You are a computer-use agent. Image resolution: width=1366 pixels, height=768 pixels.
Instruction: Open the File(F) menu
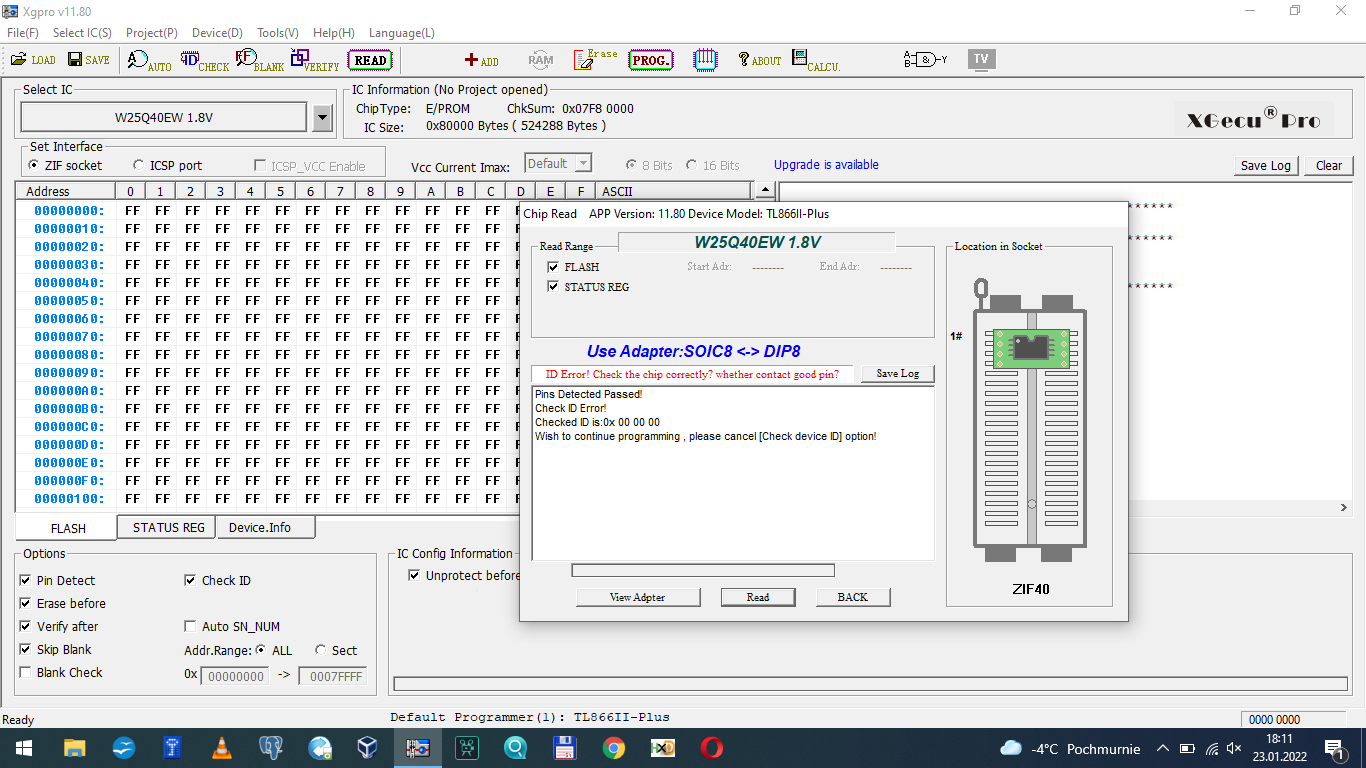[23, 33]
